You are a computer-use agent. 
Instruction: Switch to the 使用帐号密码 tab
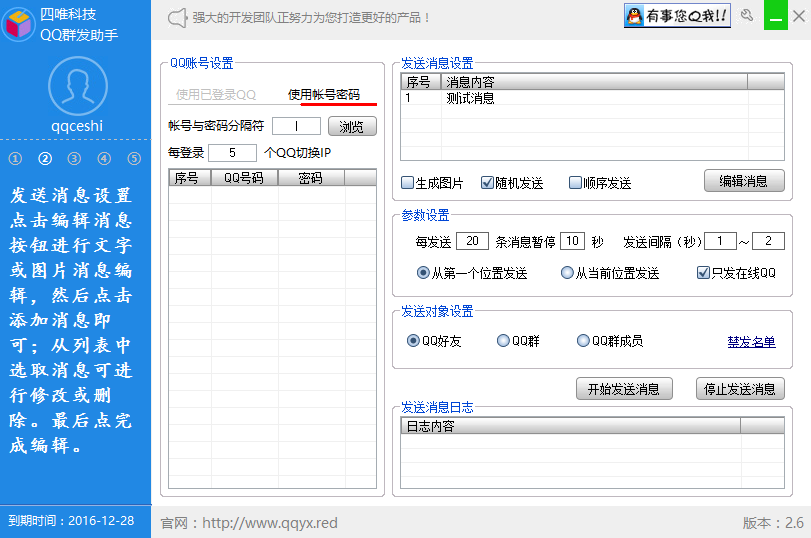tap(324, 95)
